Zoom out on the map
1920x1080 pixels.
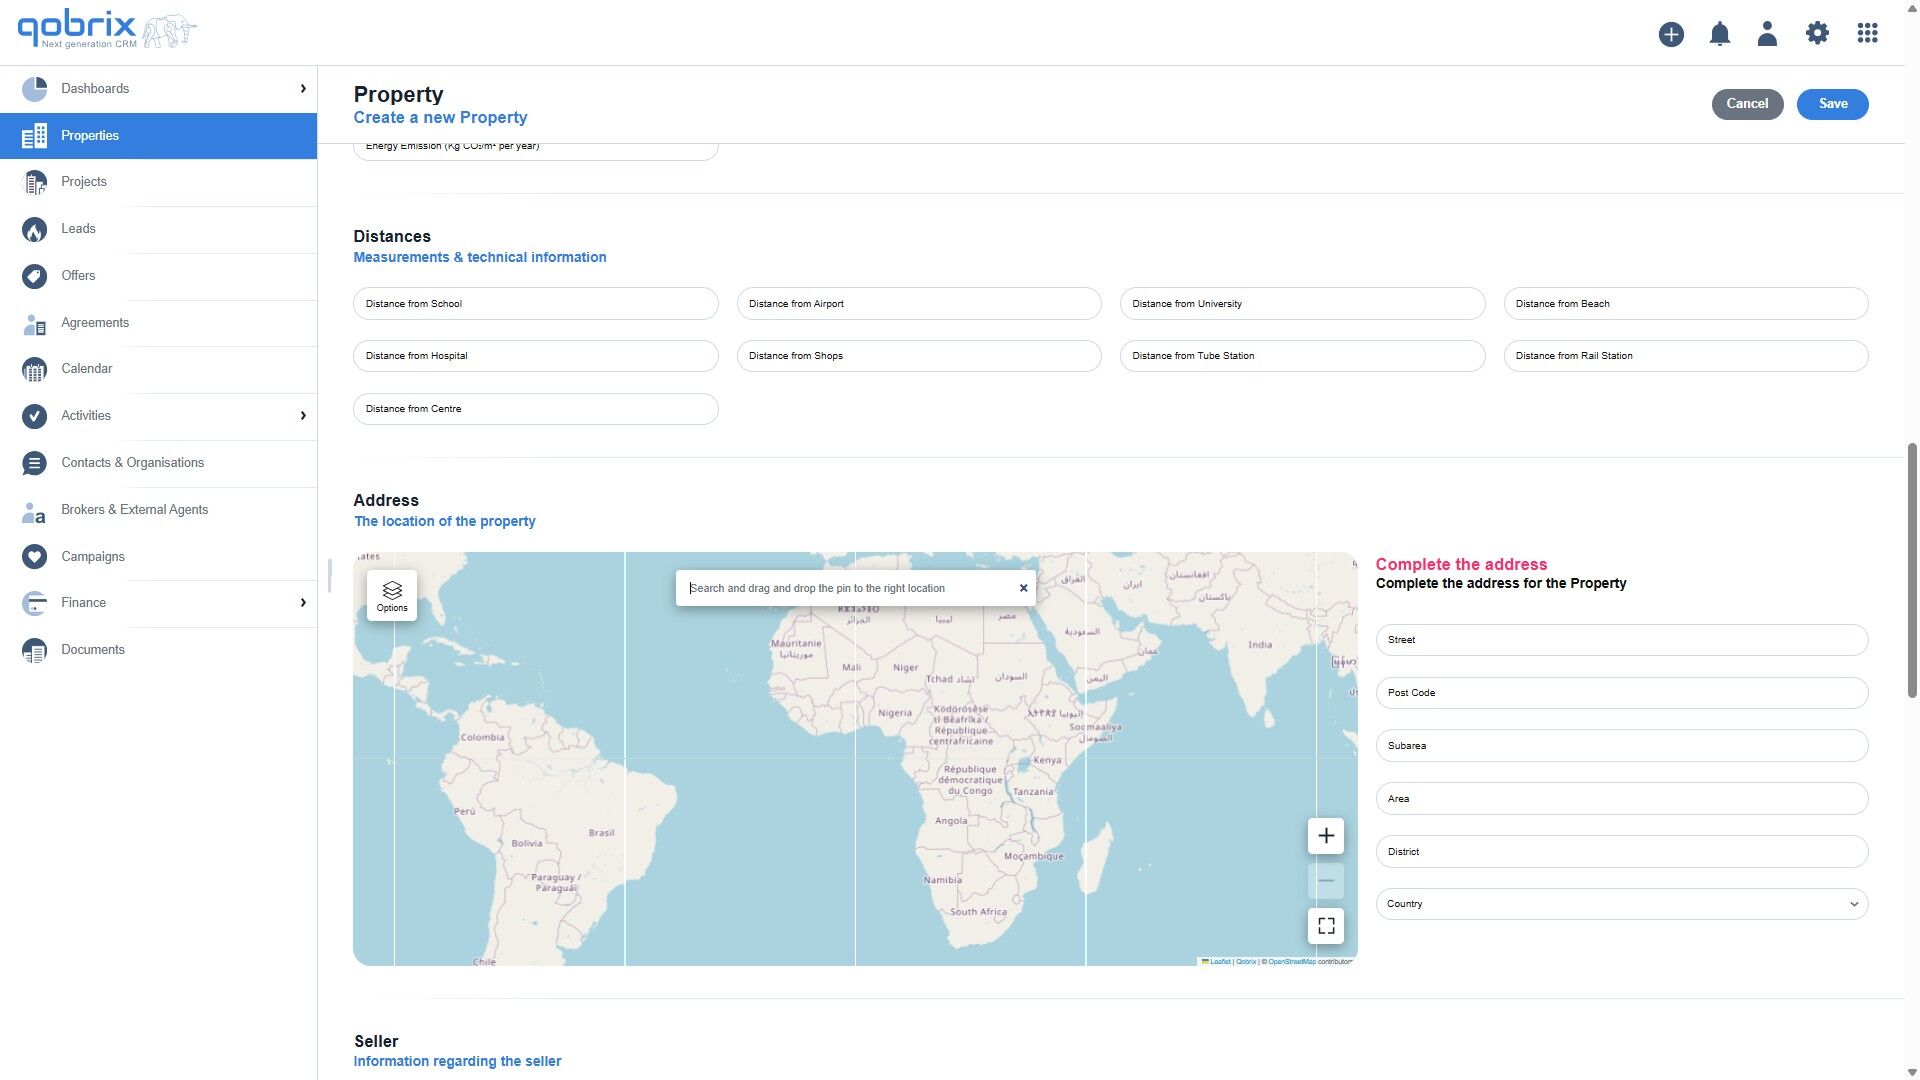(1325, 881)
